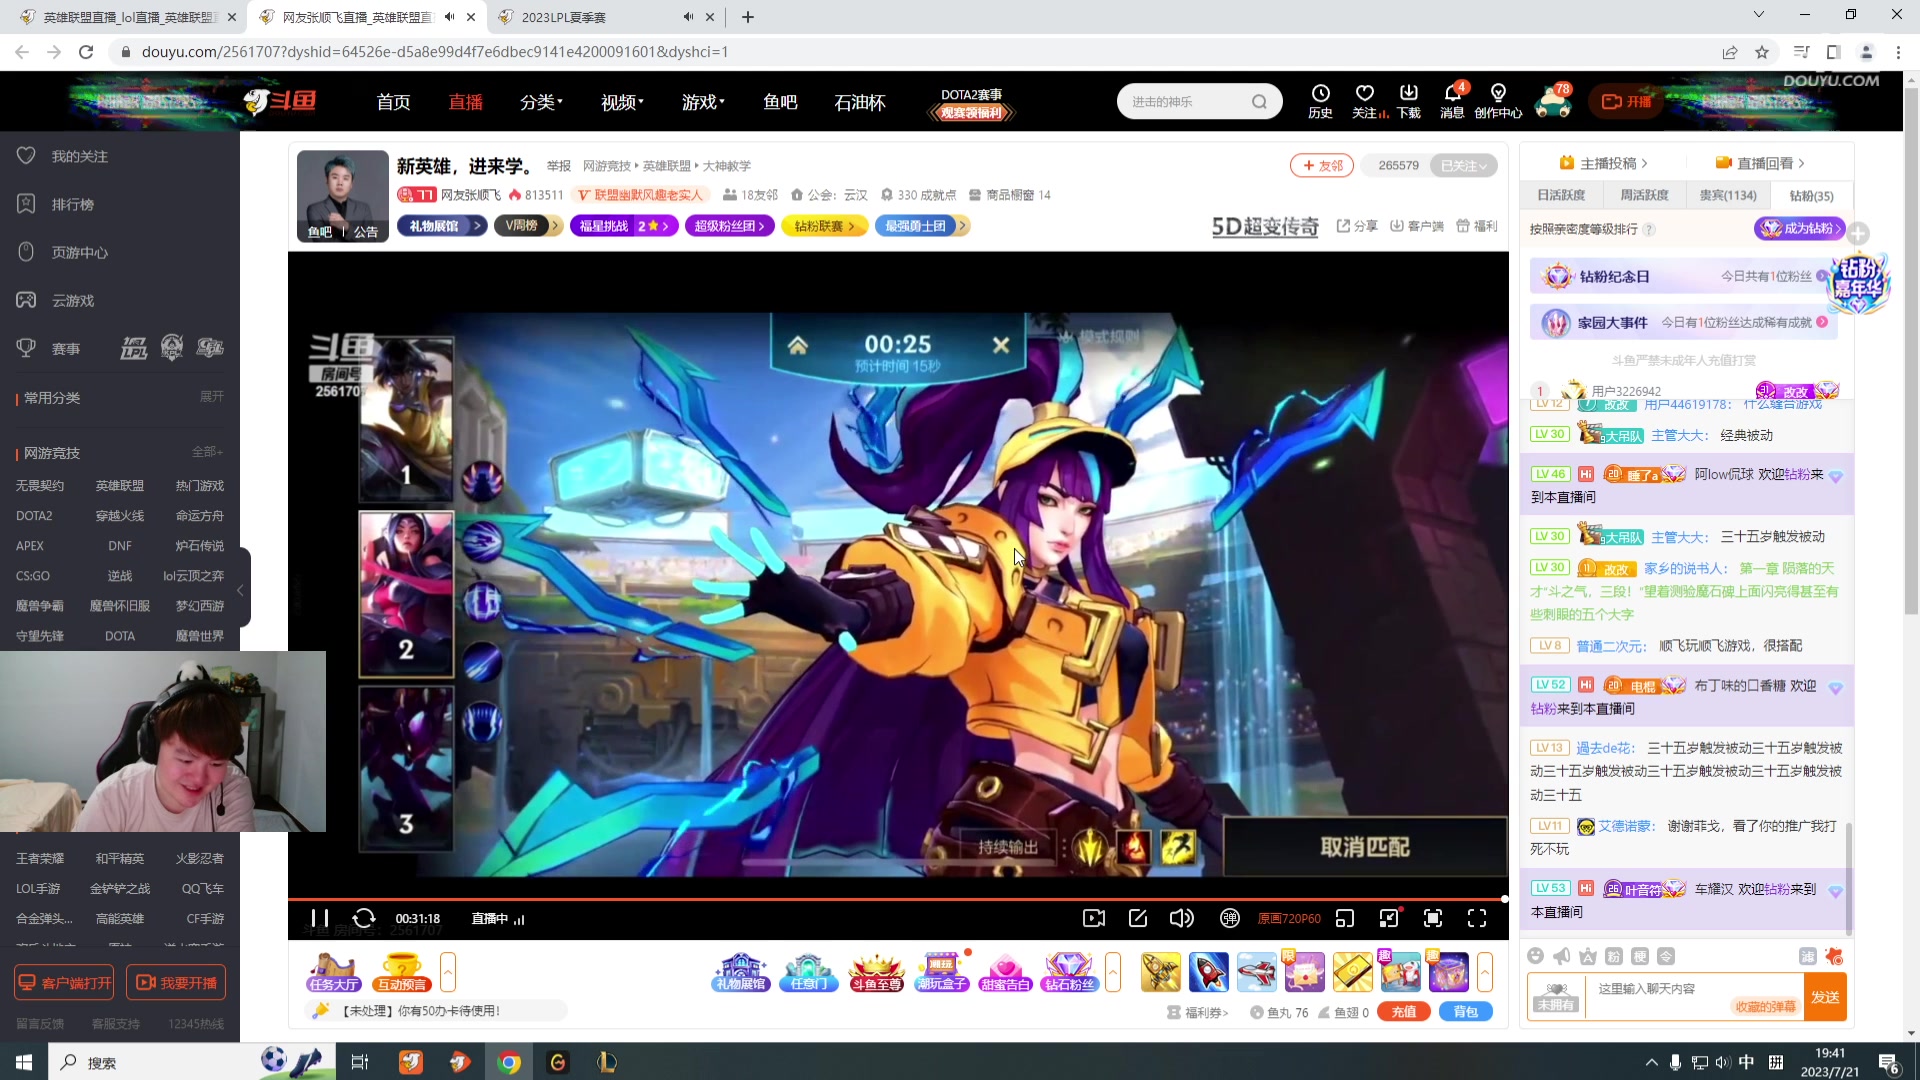Open 创作中心 creator center icon
1920x1080 pixels.
1498,101
